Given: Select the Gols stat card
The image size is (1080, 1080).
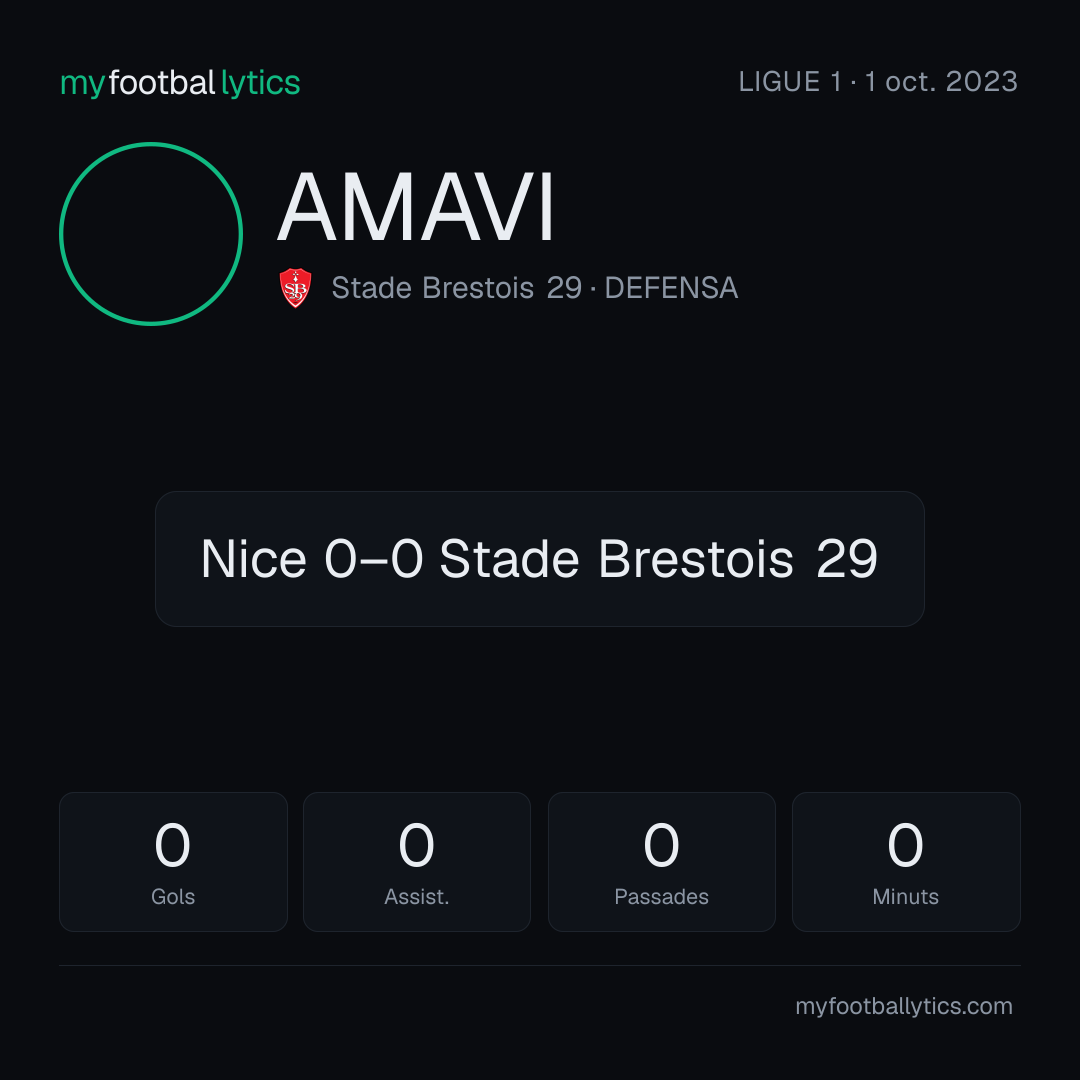Looking at the screenshot, I should point(173,862).
